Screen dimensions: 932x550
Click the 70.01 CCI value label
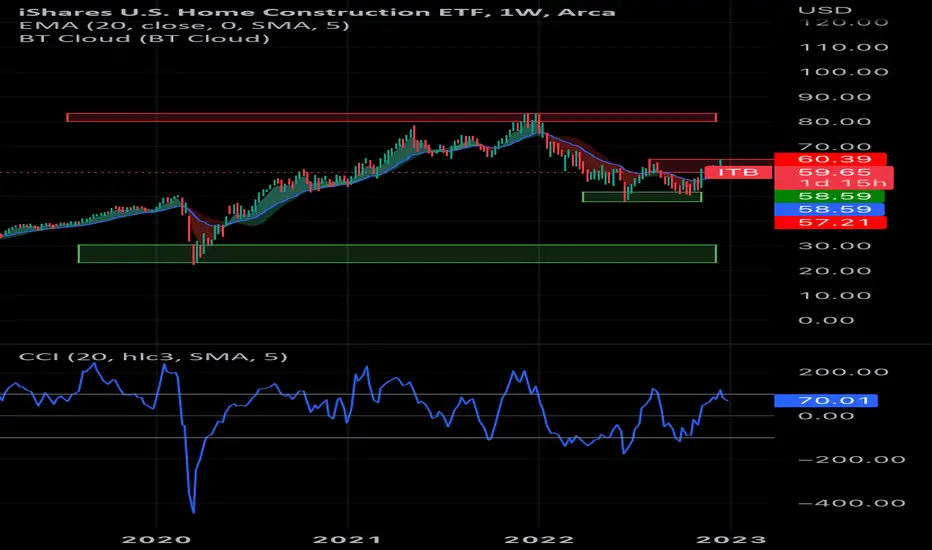point(826,401)
